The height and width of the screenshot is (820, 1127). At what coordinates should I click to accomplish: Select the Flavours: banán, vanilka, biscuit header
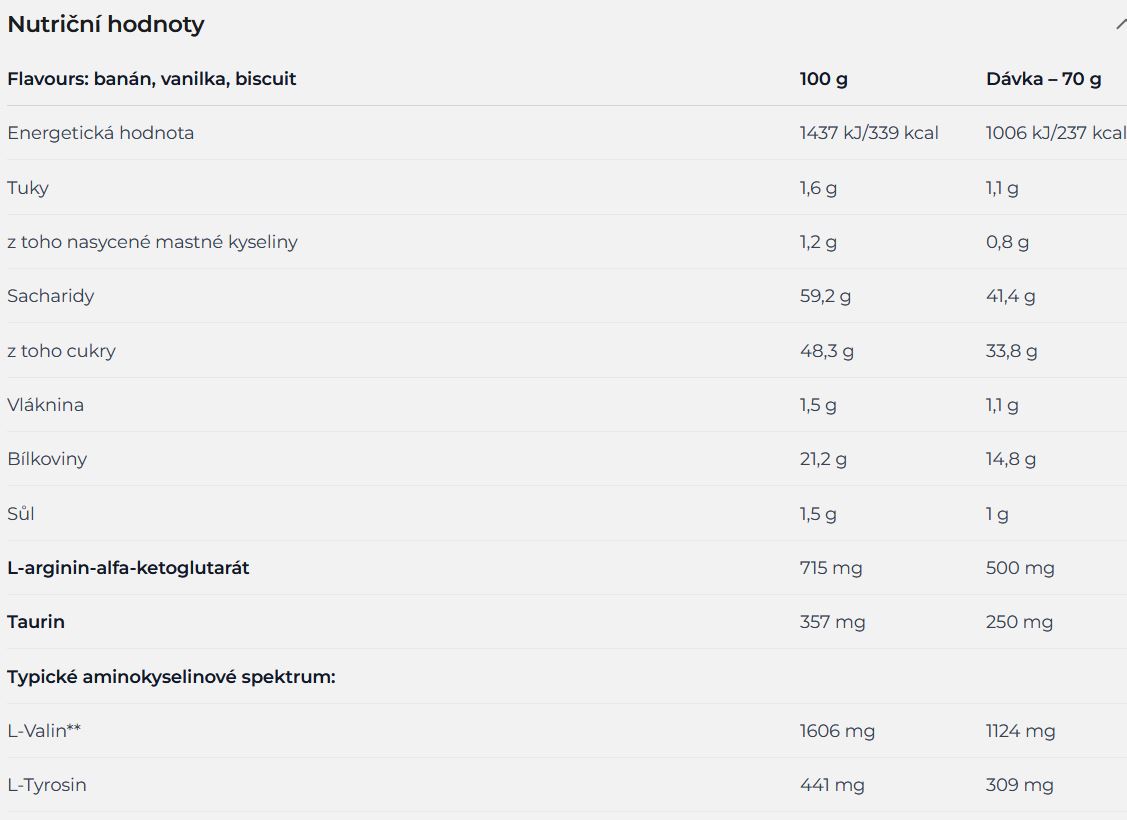coord(152,79)
